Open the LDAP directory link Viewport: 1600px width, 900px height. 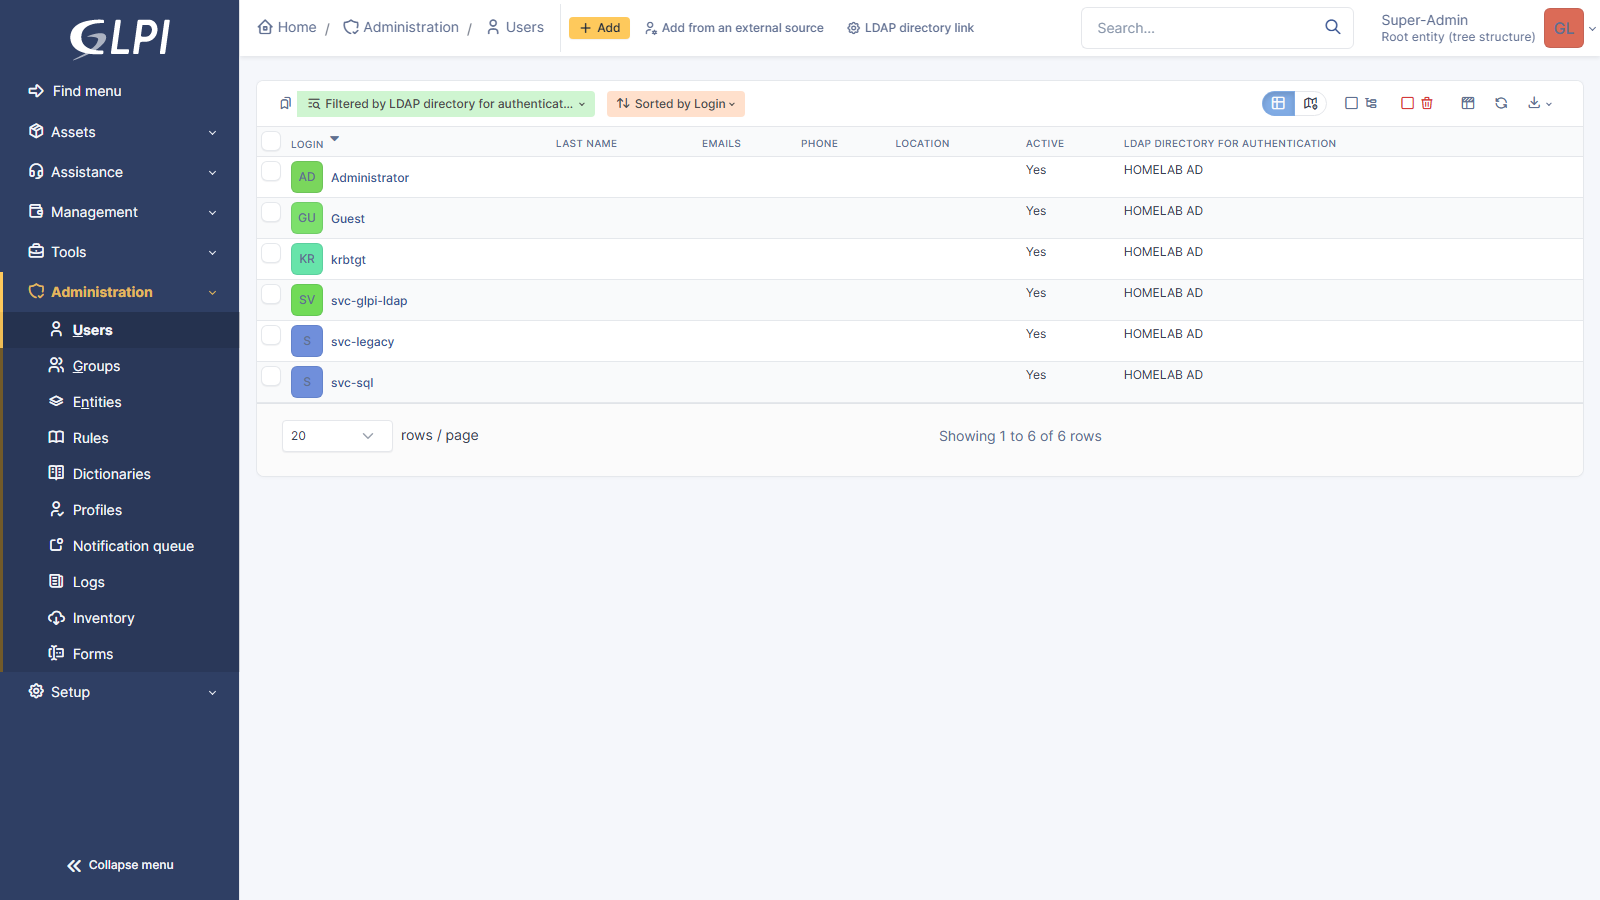[910, 28]
